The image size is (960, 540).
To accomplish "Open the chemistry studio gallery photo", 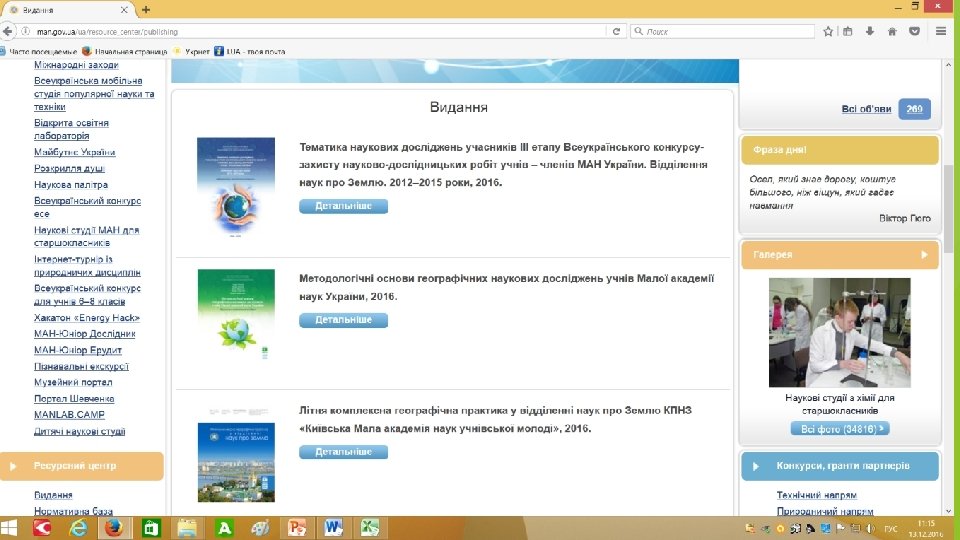I will pos(839,332).
